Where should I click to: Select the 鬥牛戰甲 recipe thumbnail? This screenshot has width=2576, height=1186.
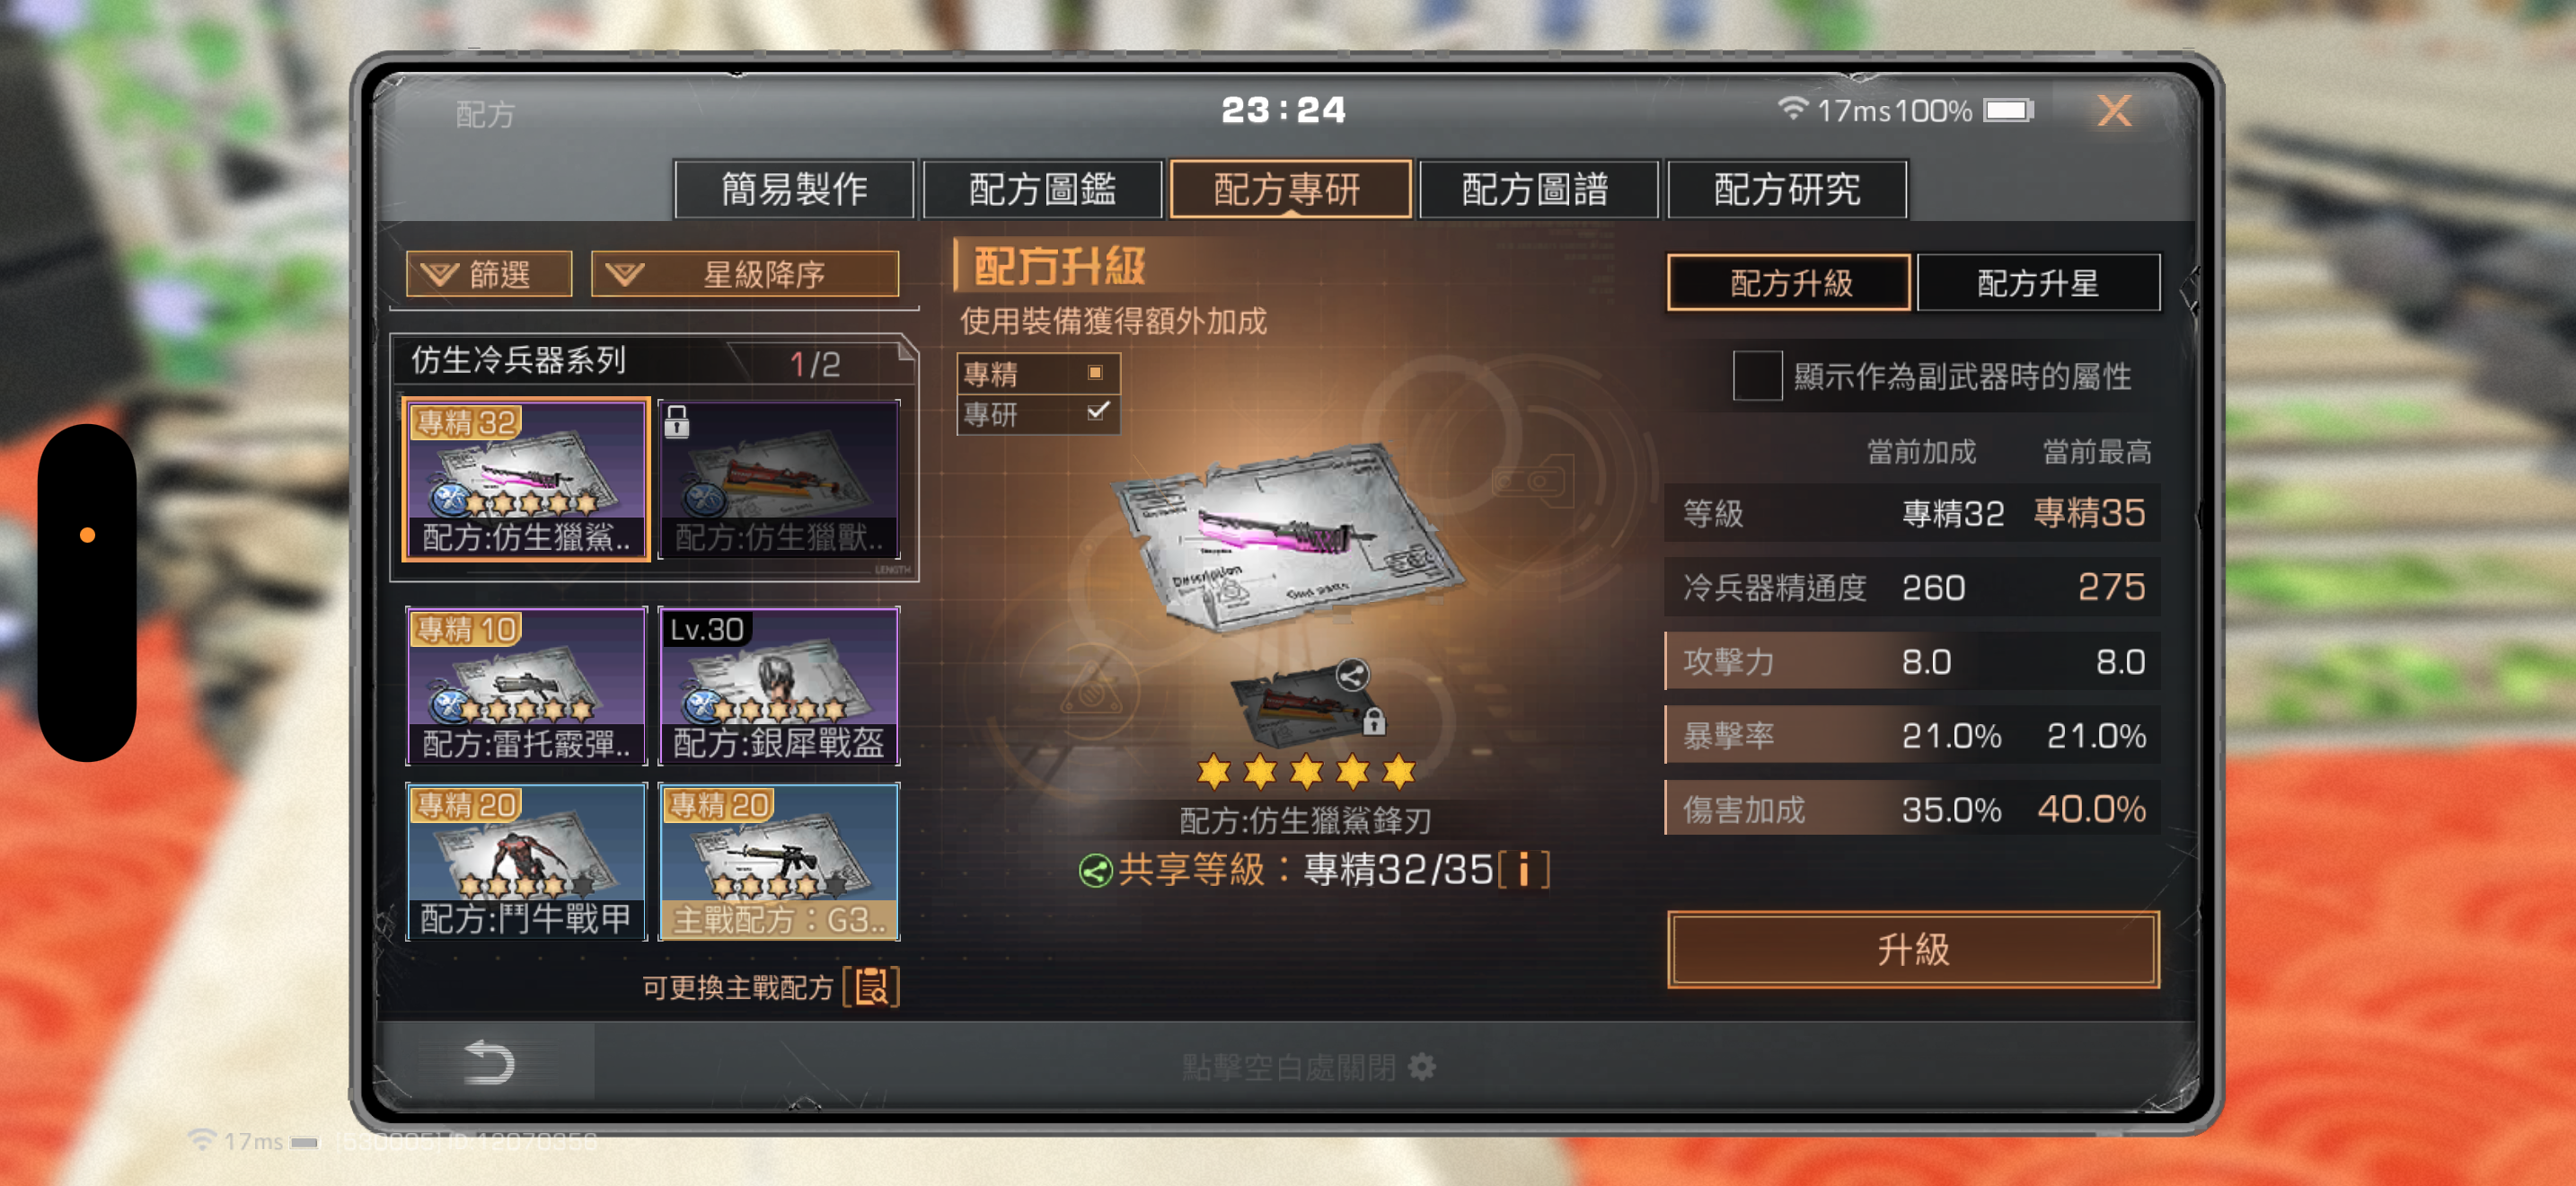point(526,861)
